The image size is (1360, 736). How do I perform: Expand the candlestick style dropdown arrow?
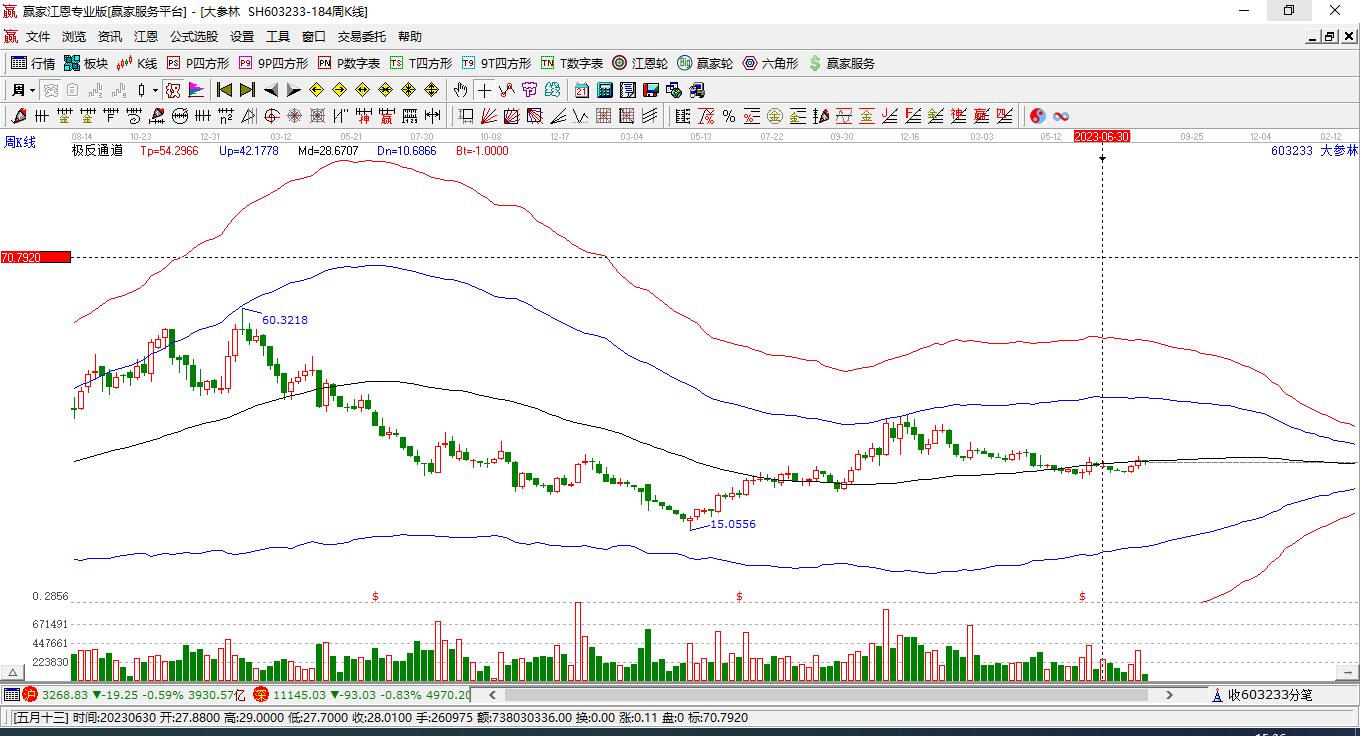click(155, 90)
